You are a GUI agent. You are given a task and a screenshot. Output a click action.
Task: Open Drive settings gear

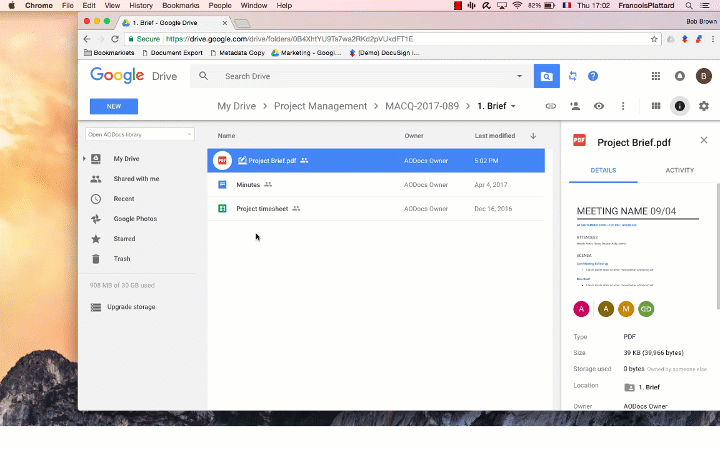703,106
